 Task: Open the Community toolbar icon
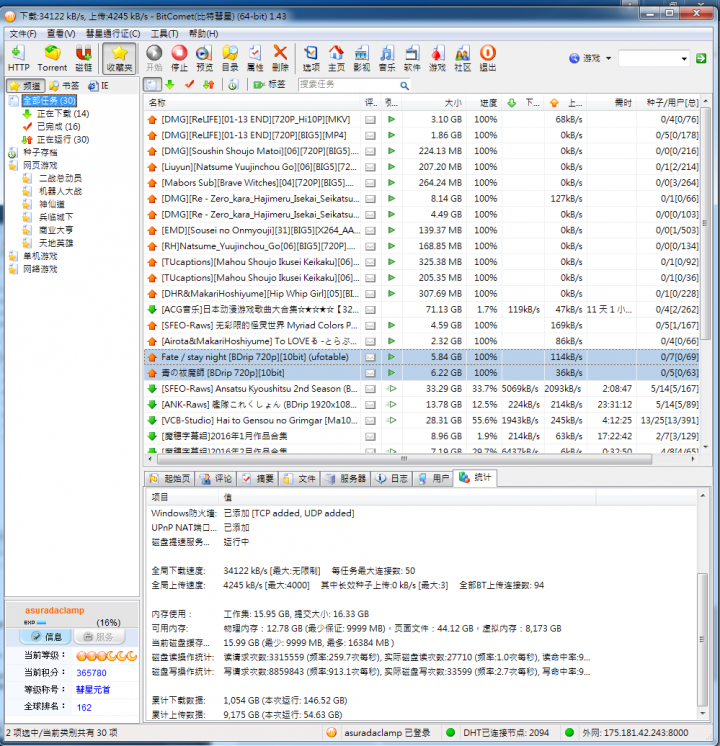[463, 58]
